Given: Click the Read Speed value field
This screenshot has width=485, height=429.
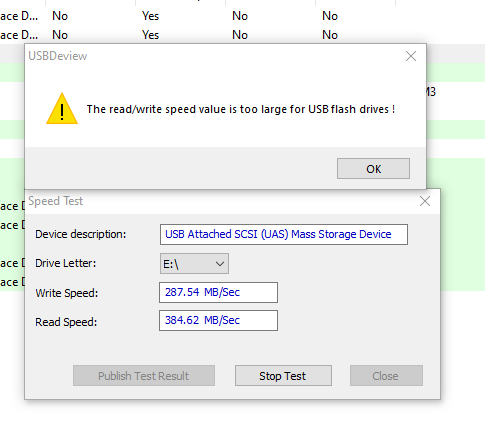Looking at the screenshot, I should click(x=218, y=320).
